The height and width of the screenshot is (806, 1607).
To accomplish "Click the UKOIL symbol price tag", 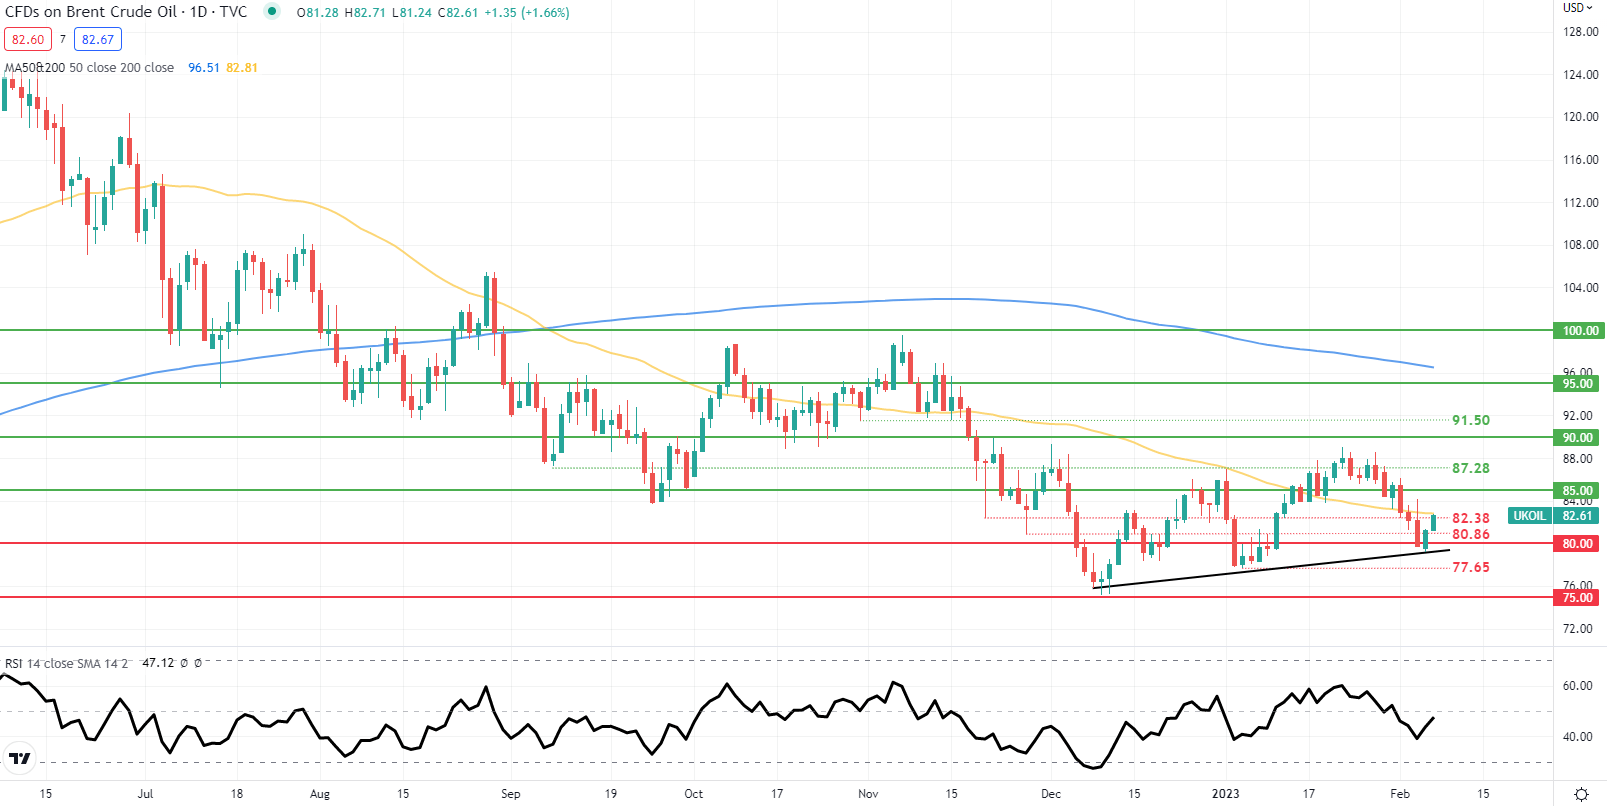I will click(1529, 516).
